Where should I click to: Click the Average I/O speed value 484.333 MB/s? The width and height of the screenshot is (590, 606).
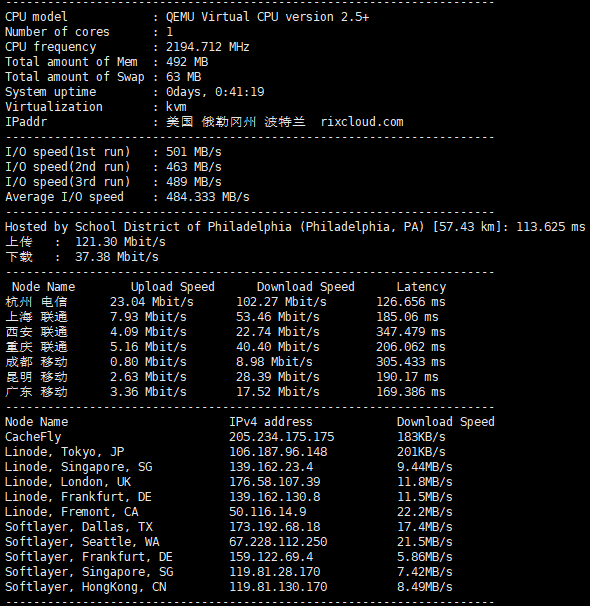click(208, 197)
